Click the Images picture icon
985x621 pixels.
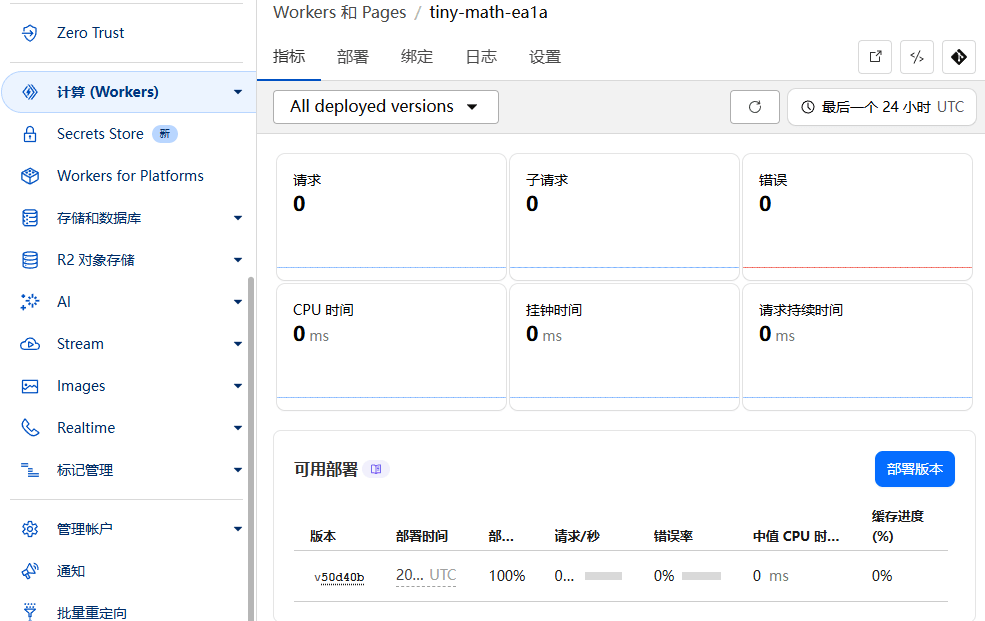point(30,386)
